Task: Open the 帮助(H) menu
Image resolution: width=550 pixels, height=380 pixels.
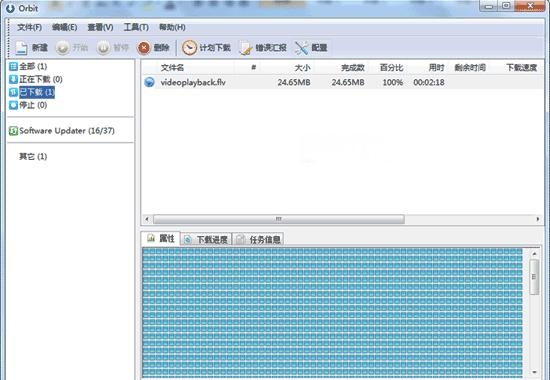Action: [172, 27]
